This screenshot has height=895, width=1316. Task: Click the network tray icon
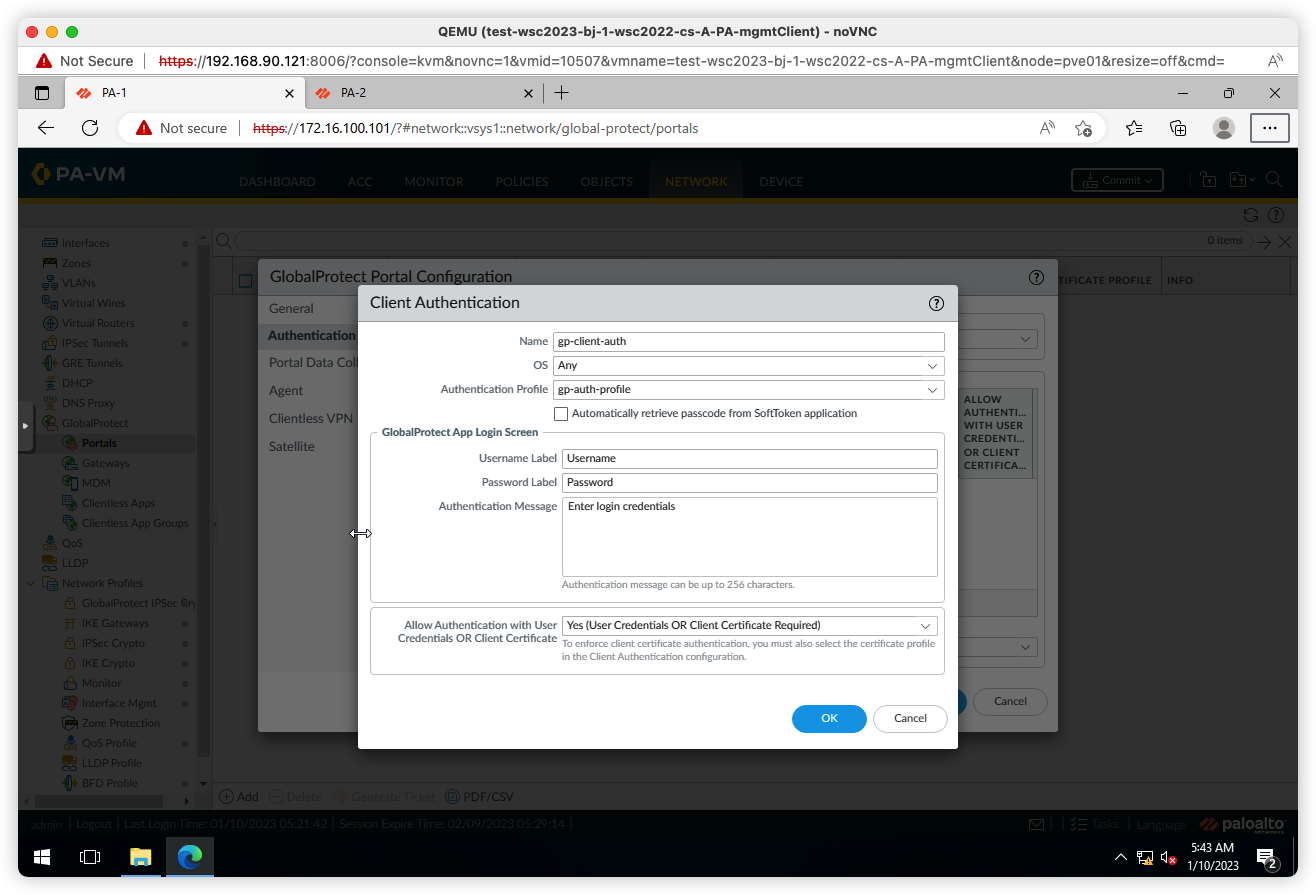point(1145,858)
